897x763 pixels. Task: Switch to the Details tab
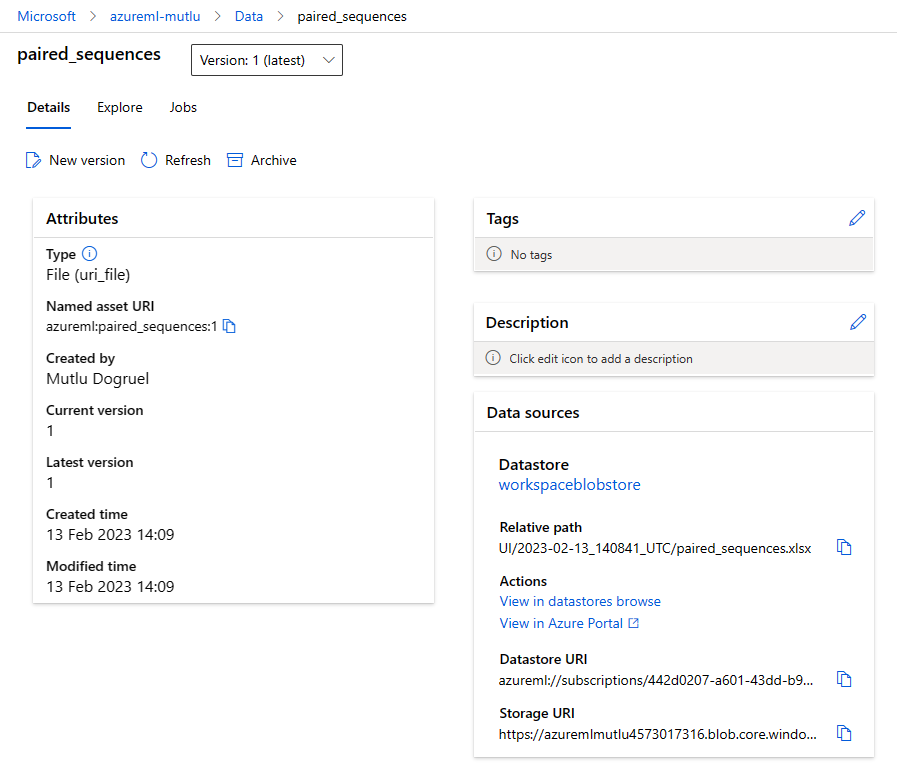point(49,108)
